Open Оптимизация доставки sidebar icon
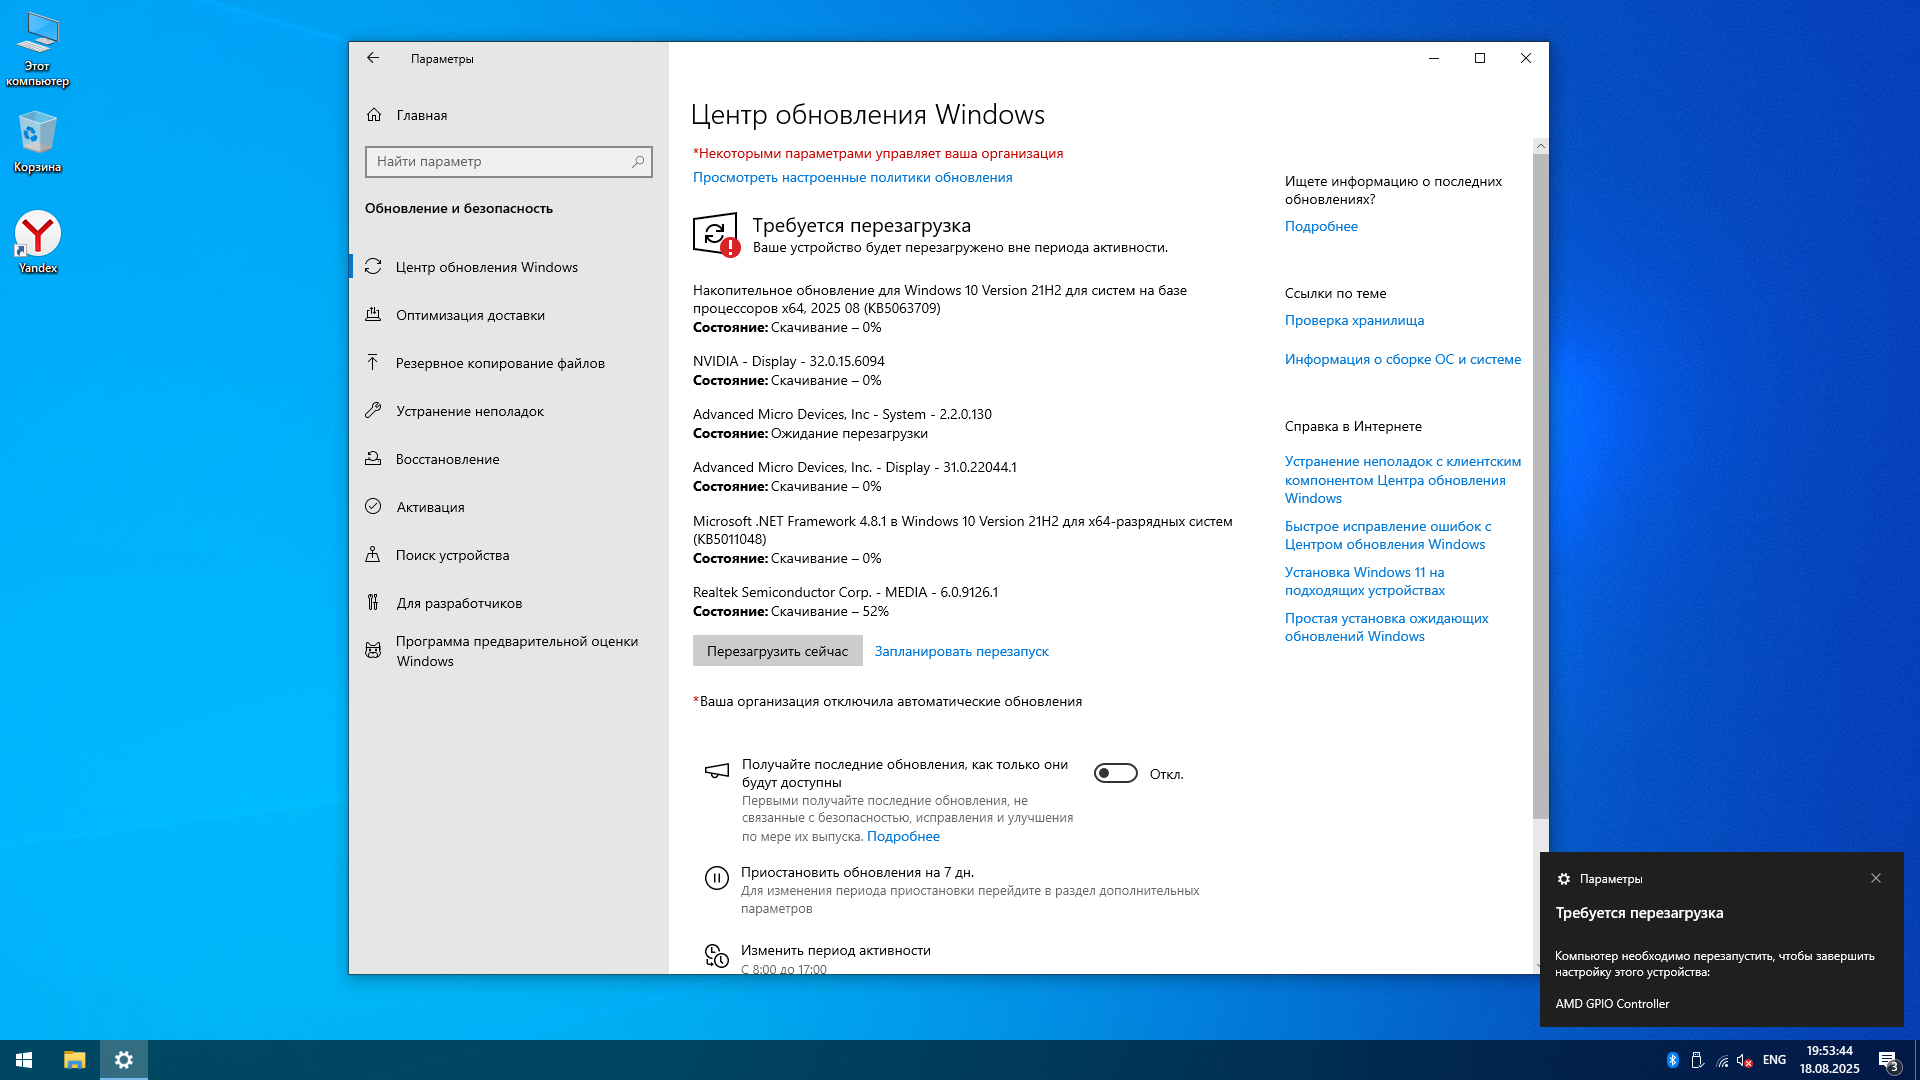Viewport: 1920px width, 1080px height. click(x=373, y=315)
